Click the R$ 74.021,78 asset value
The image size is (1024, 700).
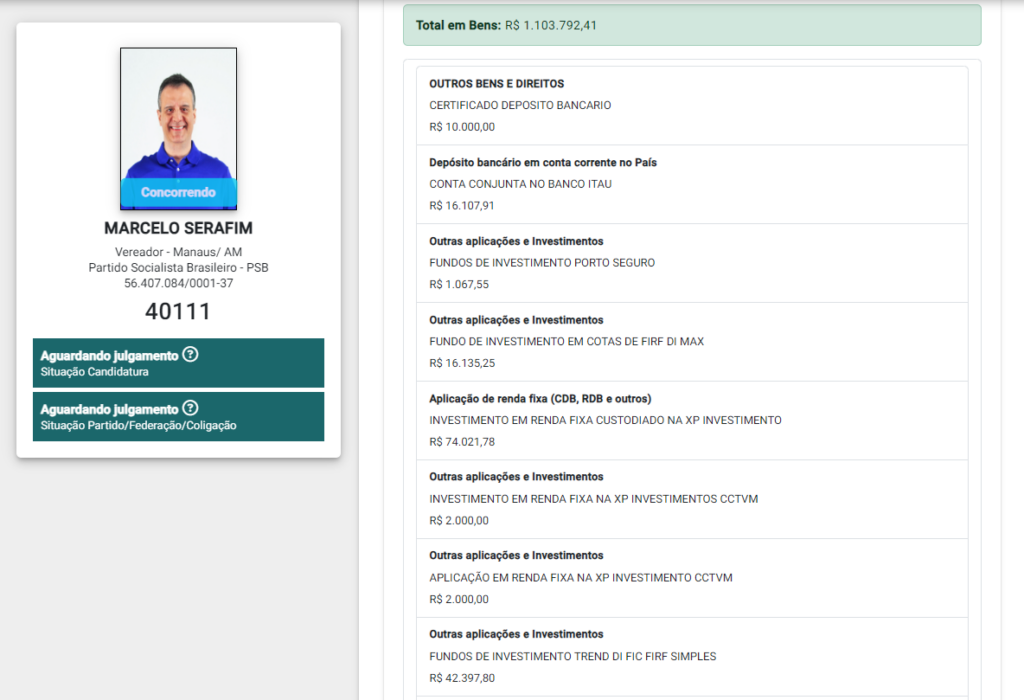point(462,442)
